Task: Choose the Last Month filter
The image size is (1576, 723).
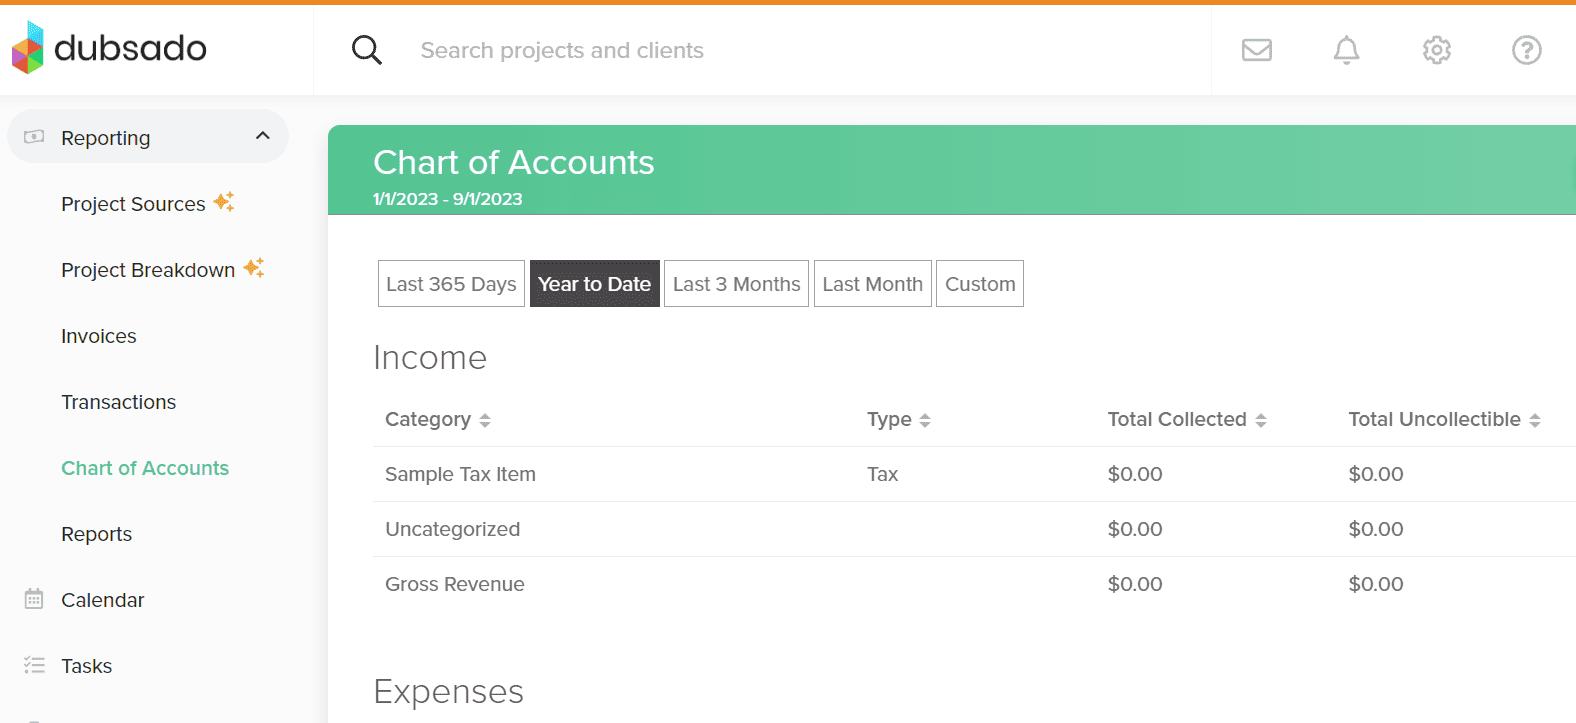Action: pos(872,284)
